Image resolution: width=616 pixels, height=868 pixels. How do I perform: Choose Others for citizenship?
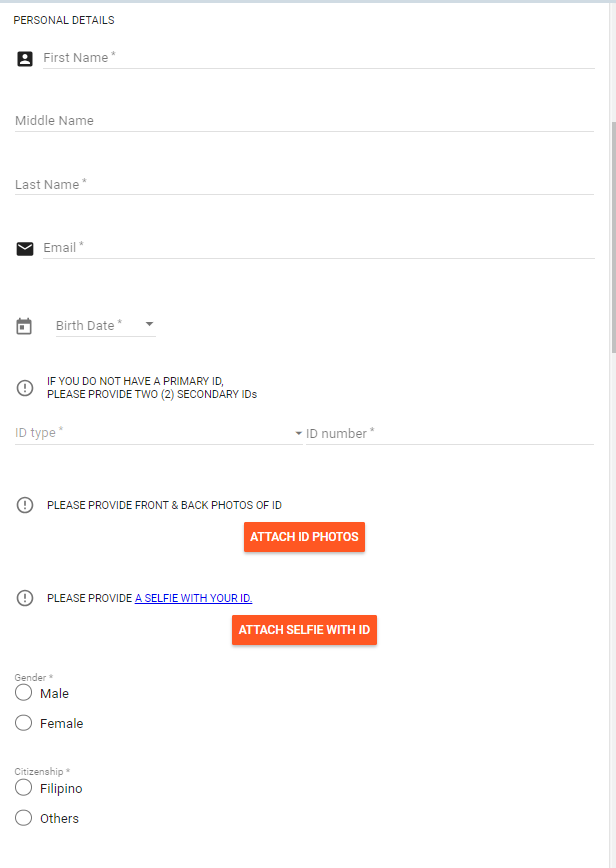tap(24, 818)
